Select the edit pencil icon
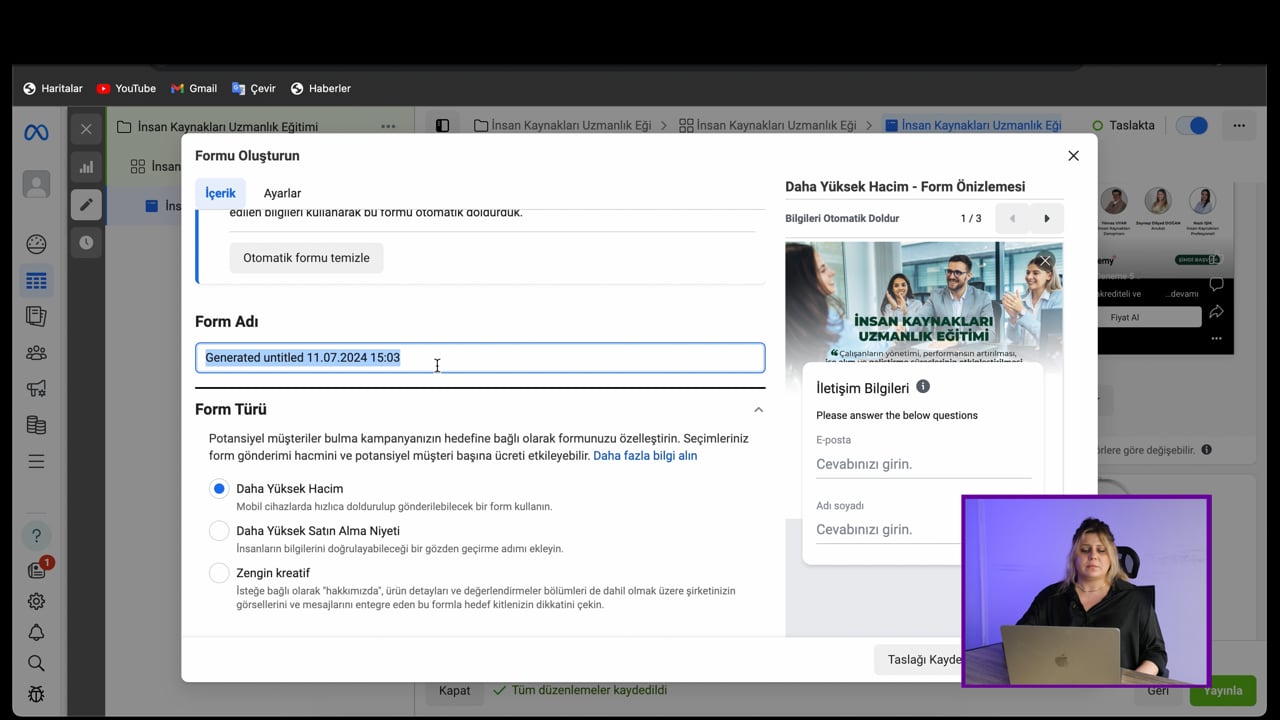This screenshot has height=720, width=1280. [x=86, y=205]
